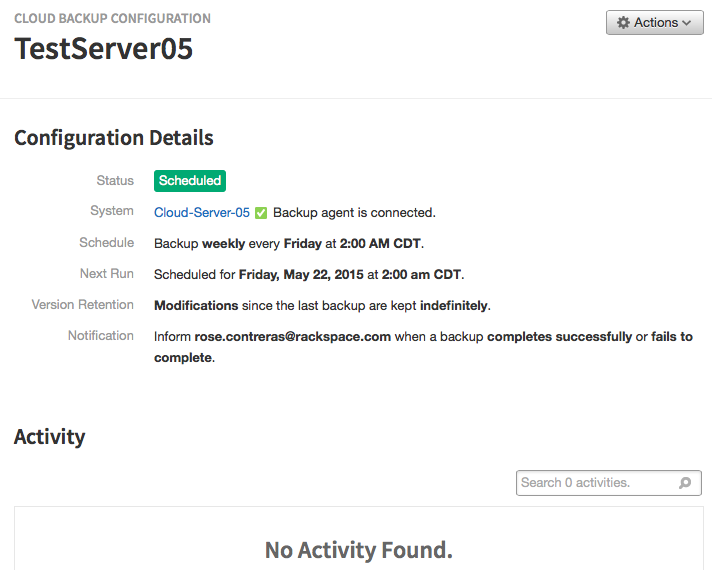The width and height of the screenshot is (712, 570).
Task: Click the Configuration Details heading
Action: 114,138
